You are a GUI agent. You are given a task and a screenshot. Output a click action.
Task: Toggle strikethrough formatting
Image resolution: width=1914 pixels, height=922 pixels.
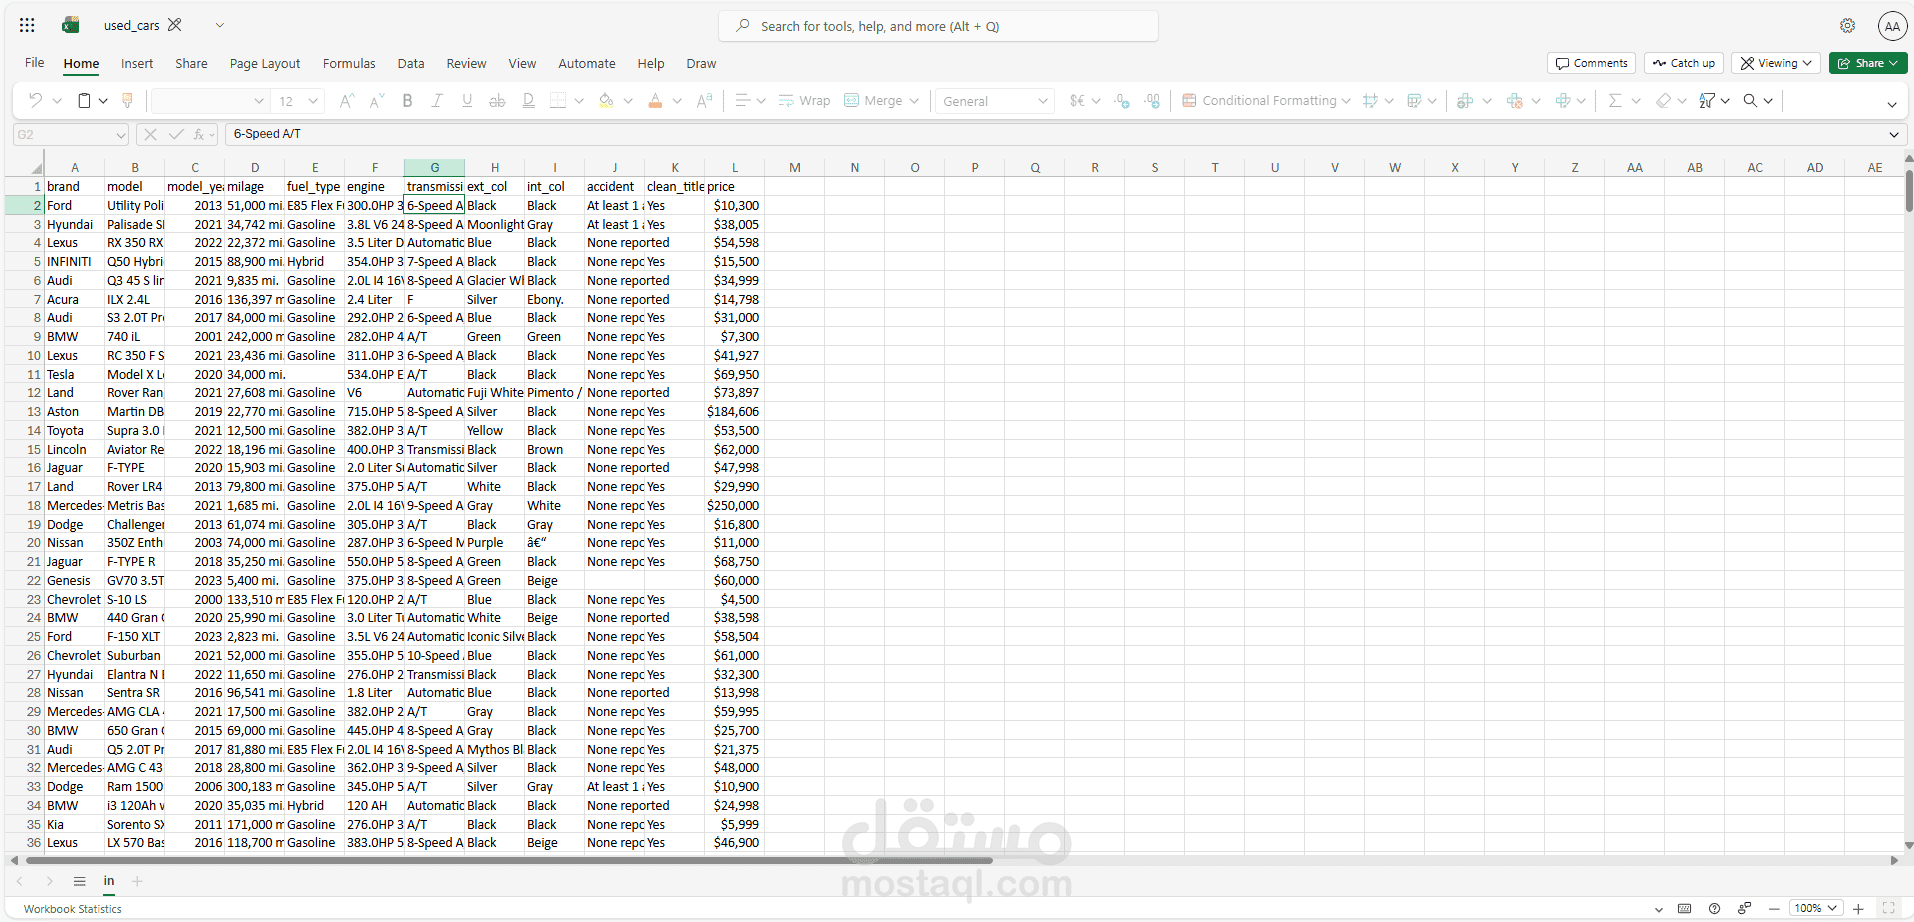[x=497, y=101]
